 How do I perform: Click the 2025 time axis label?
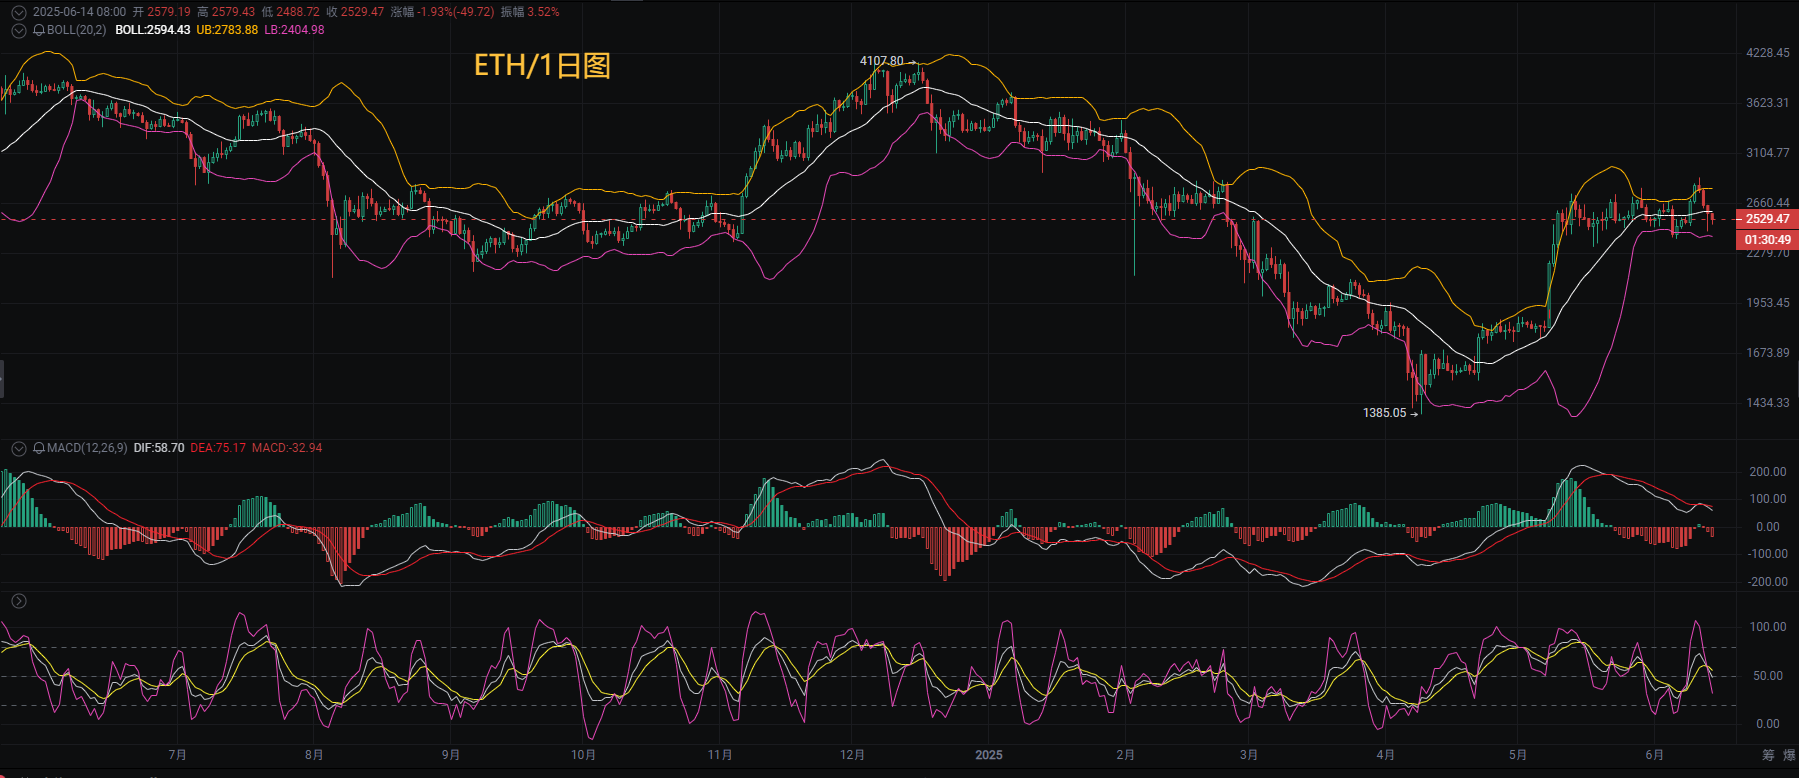coord(989,755)
